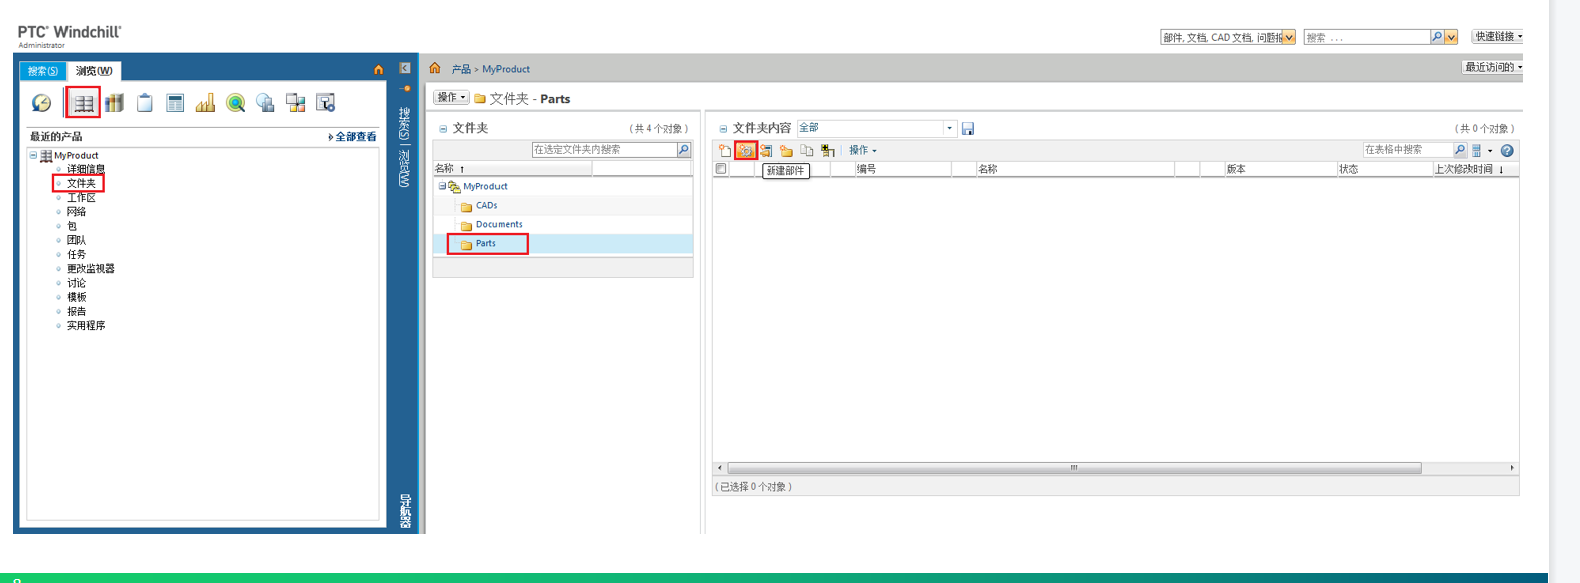Click the third folder-contents toolbar icon
This screenshot has height=583, width=1580.
click(x=766, y=150)
